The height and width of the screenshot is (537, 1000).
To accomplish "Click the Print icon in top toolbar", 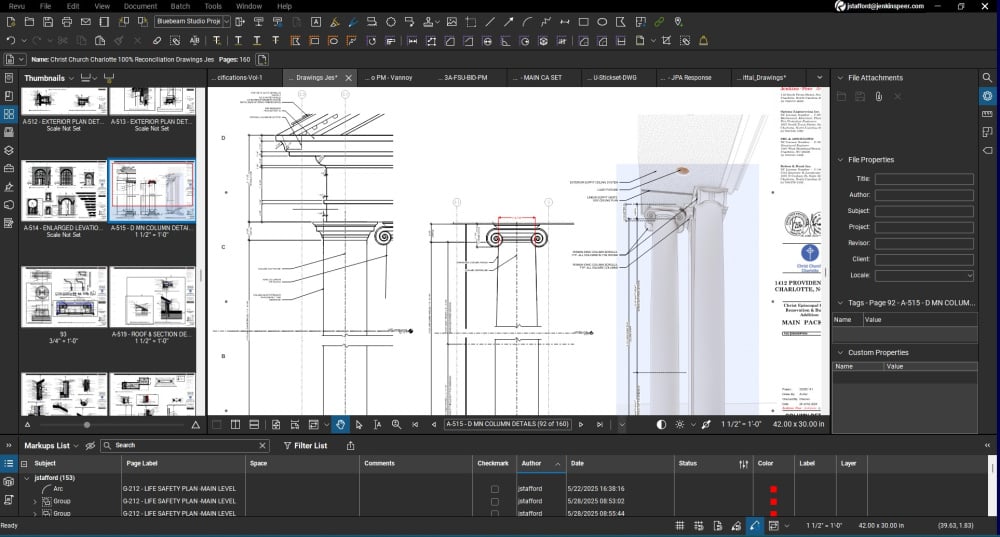I will 67,22.
